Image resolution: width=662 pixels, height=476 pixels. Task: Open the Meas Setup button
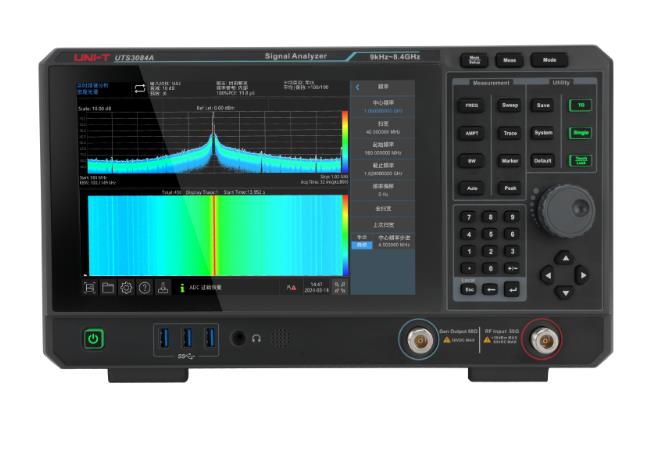[475, 60]
